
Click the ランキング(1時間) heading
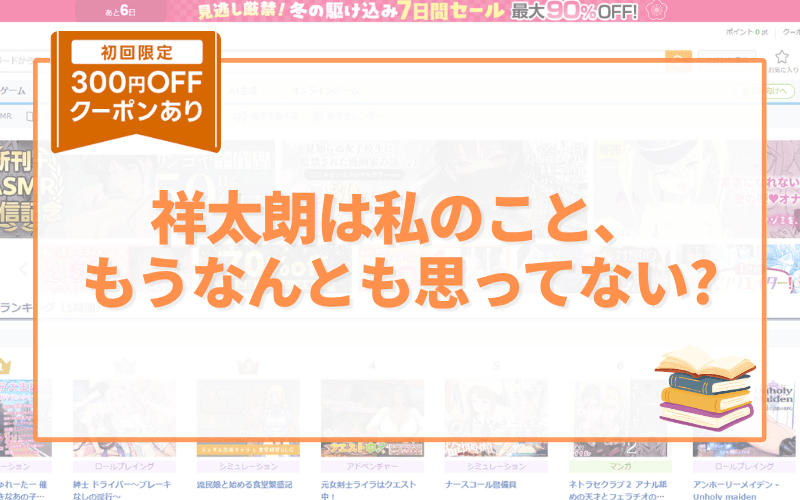(50, 307)
